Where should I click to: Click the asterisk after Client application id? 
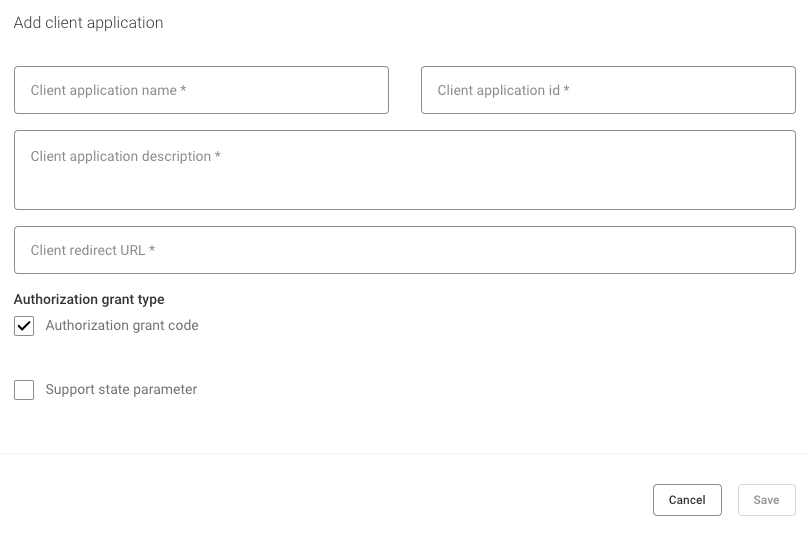567,90
